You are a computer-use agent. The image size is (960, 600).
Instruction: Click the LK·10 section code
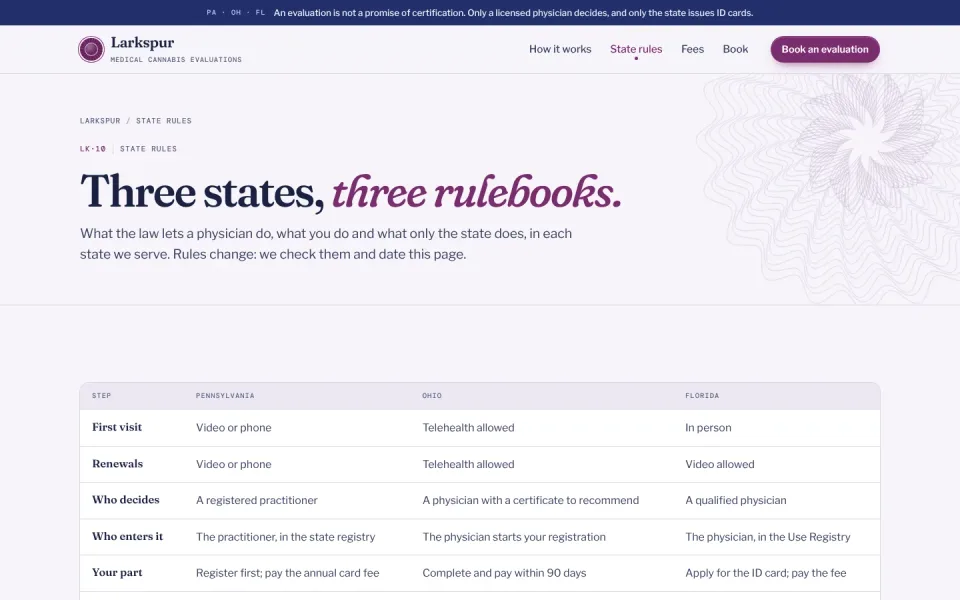coord(92,149)
